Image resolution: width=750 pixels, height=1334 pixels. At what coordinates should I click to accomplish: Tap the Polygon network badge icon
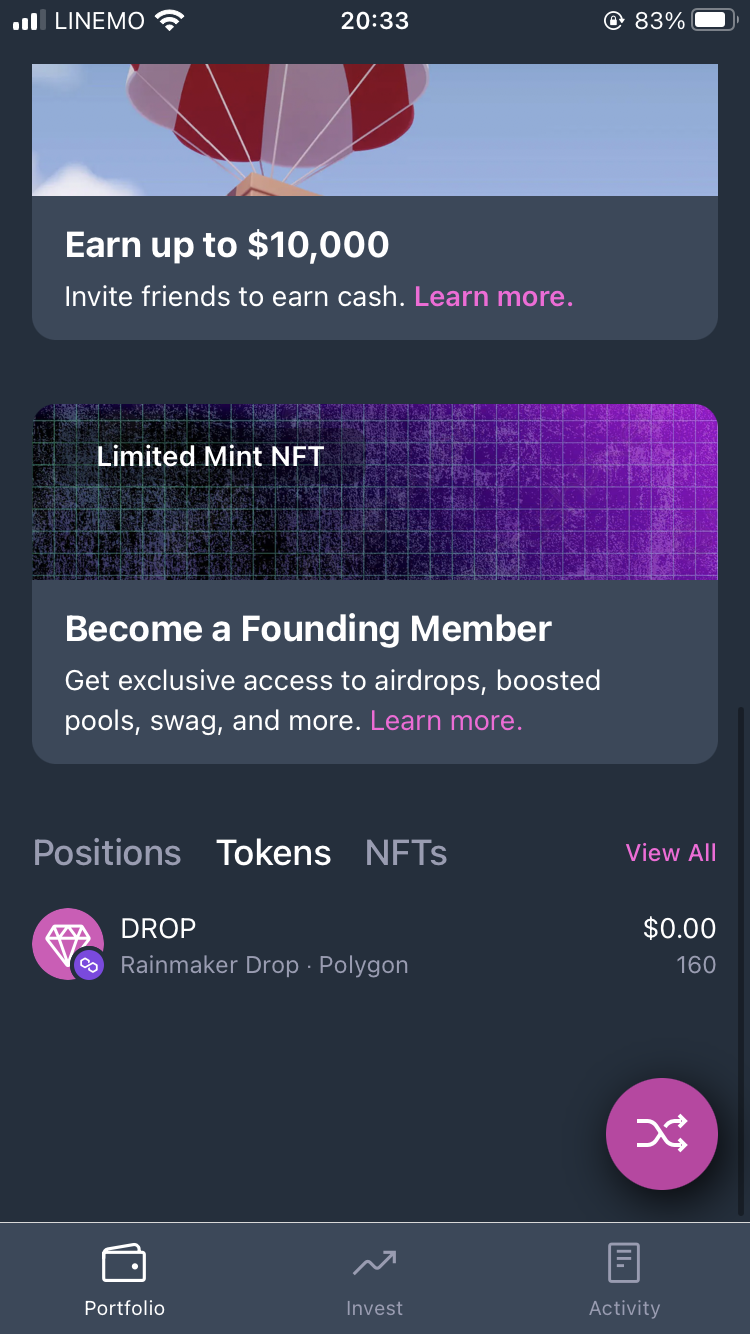88,965
